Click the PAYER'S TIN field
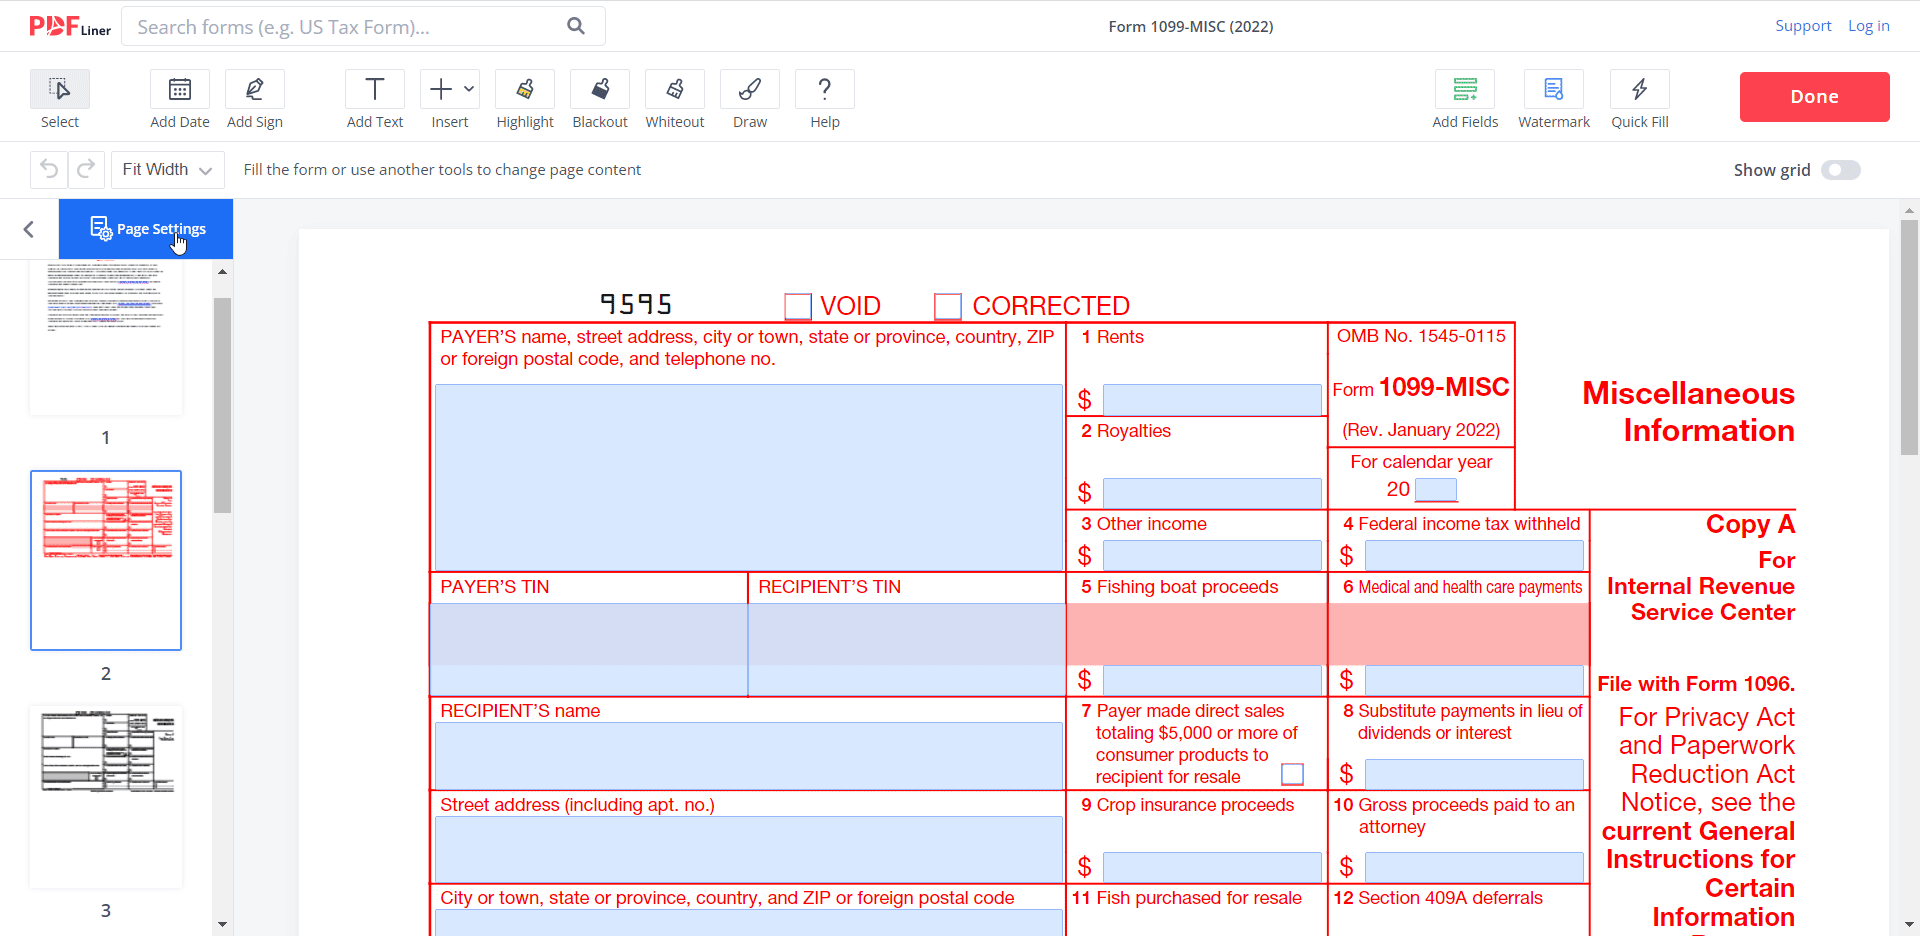The height and width of the screenshot is (942, 1920). pos(589,649)
